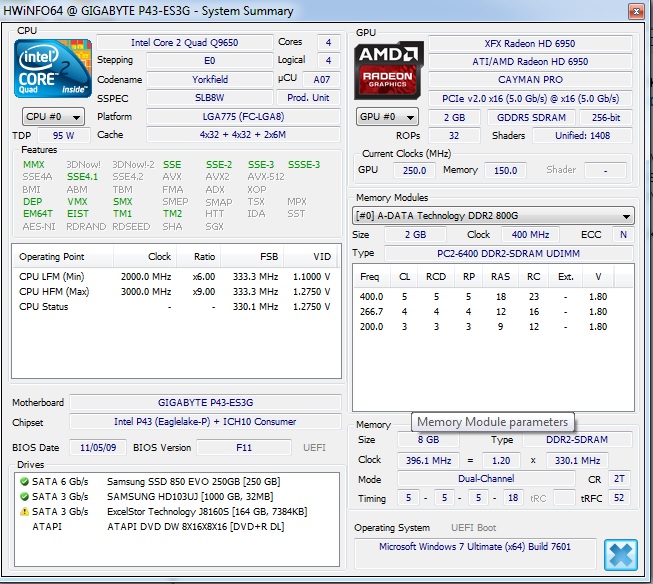Click the GPU clock 250.0 value
Viewport: 653px width, 584px height.
[414, 170]
